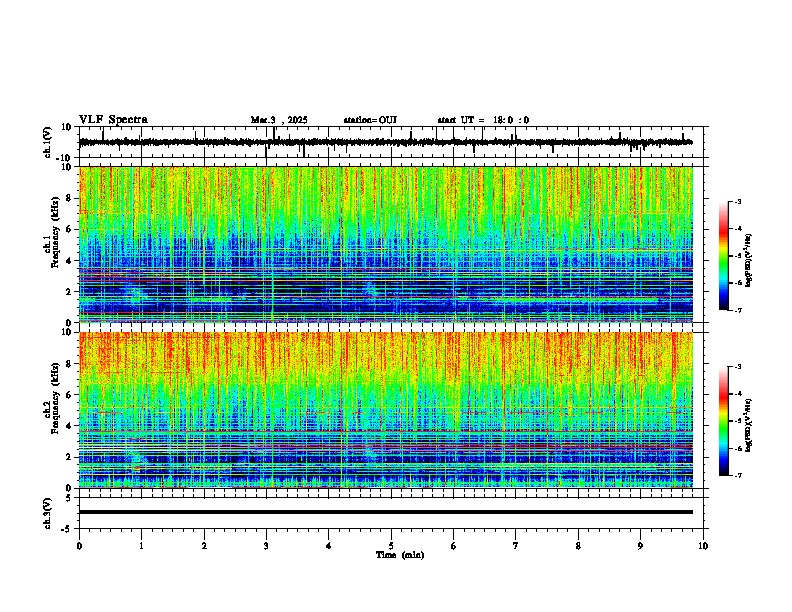Click the "3" tick on Time axis
Viewport: 792px width, 612px height.
(x=266, y=546)
